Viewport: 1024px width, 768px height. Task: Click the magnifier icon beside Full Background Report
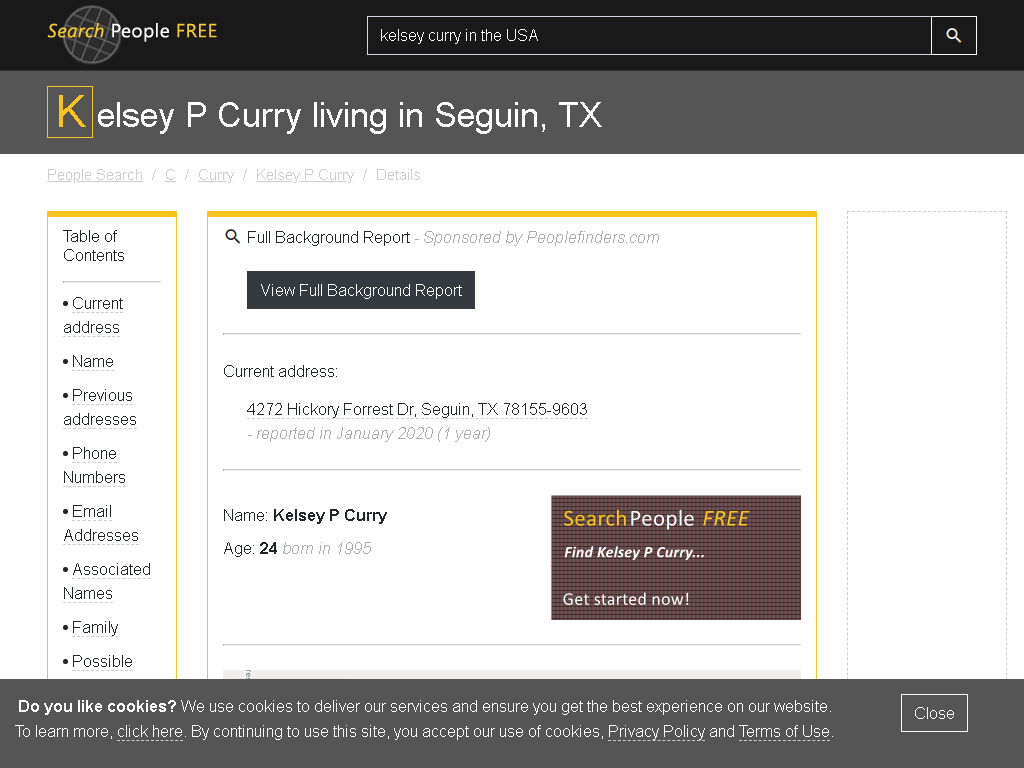(x=232, y=236)
